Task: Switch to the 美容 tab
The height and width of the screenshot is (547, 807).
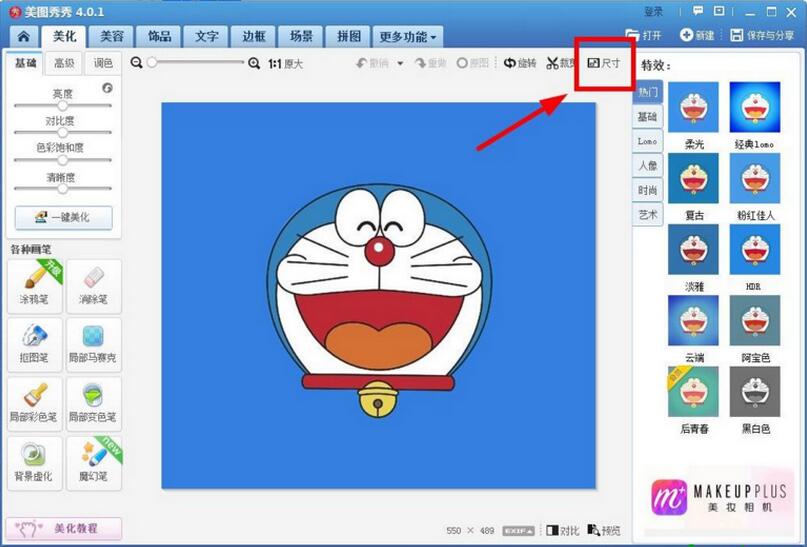Action: pos(112,37)
